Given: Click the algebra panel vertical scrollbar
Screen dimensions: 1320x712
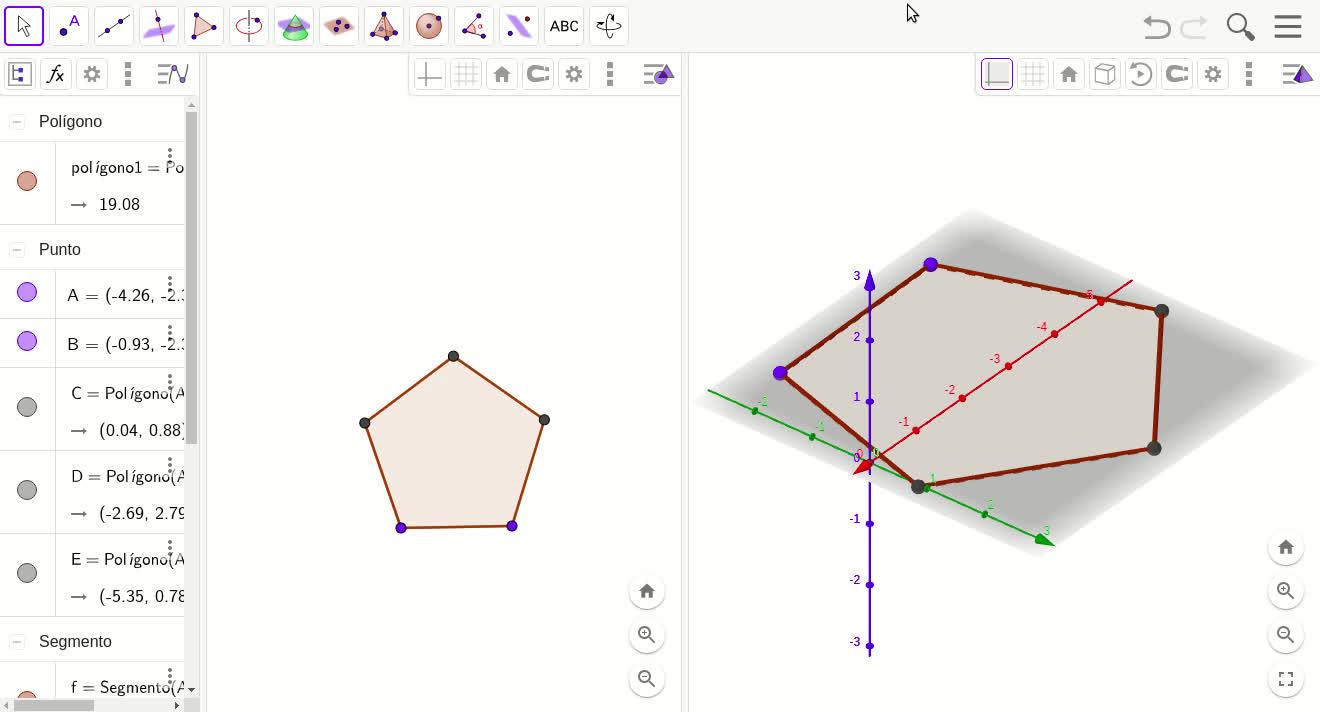Looking at the screenshot, I should point(191,277).
